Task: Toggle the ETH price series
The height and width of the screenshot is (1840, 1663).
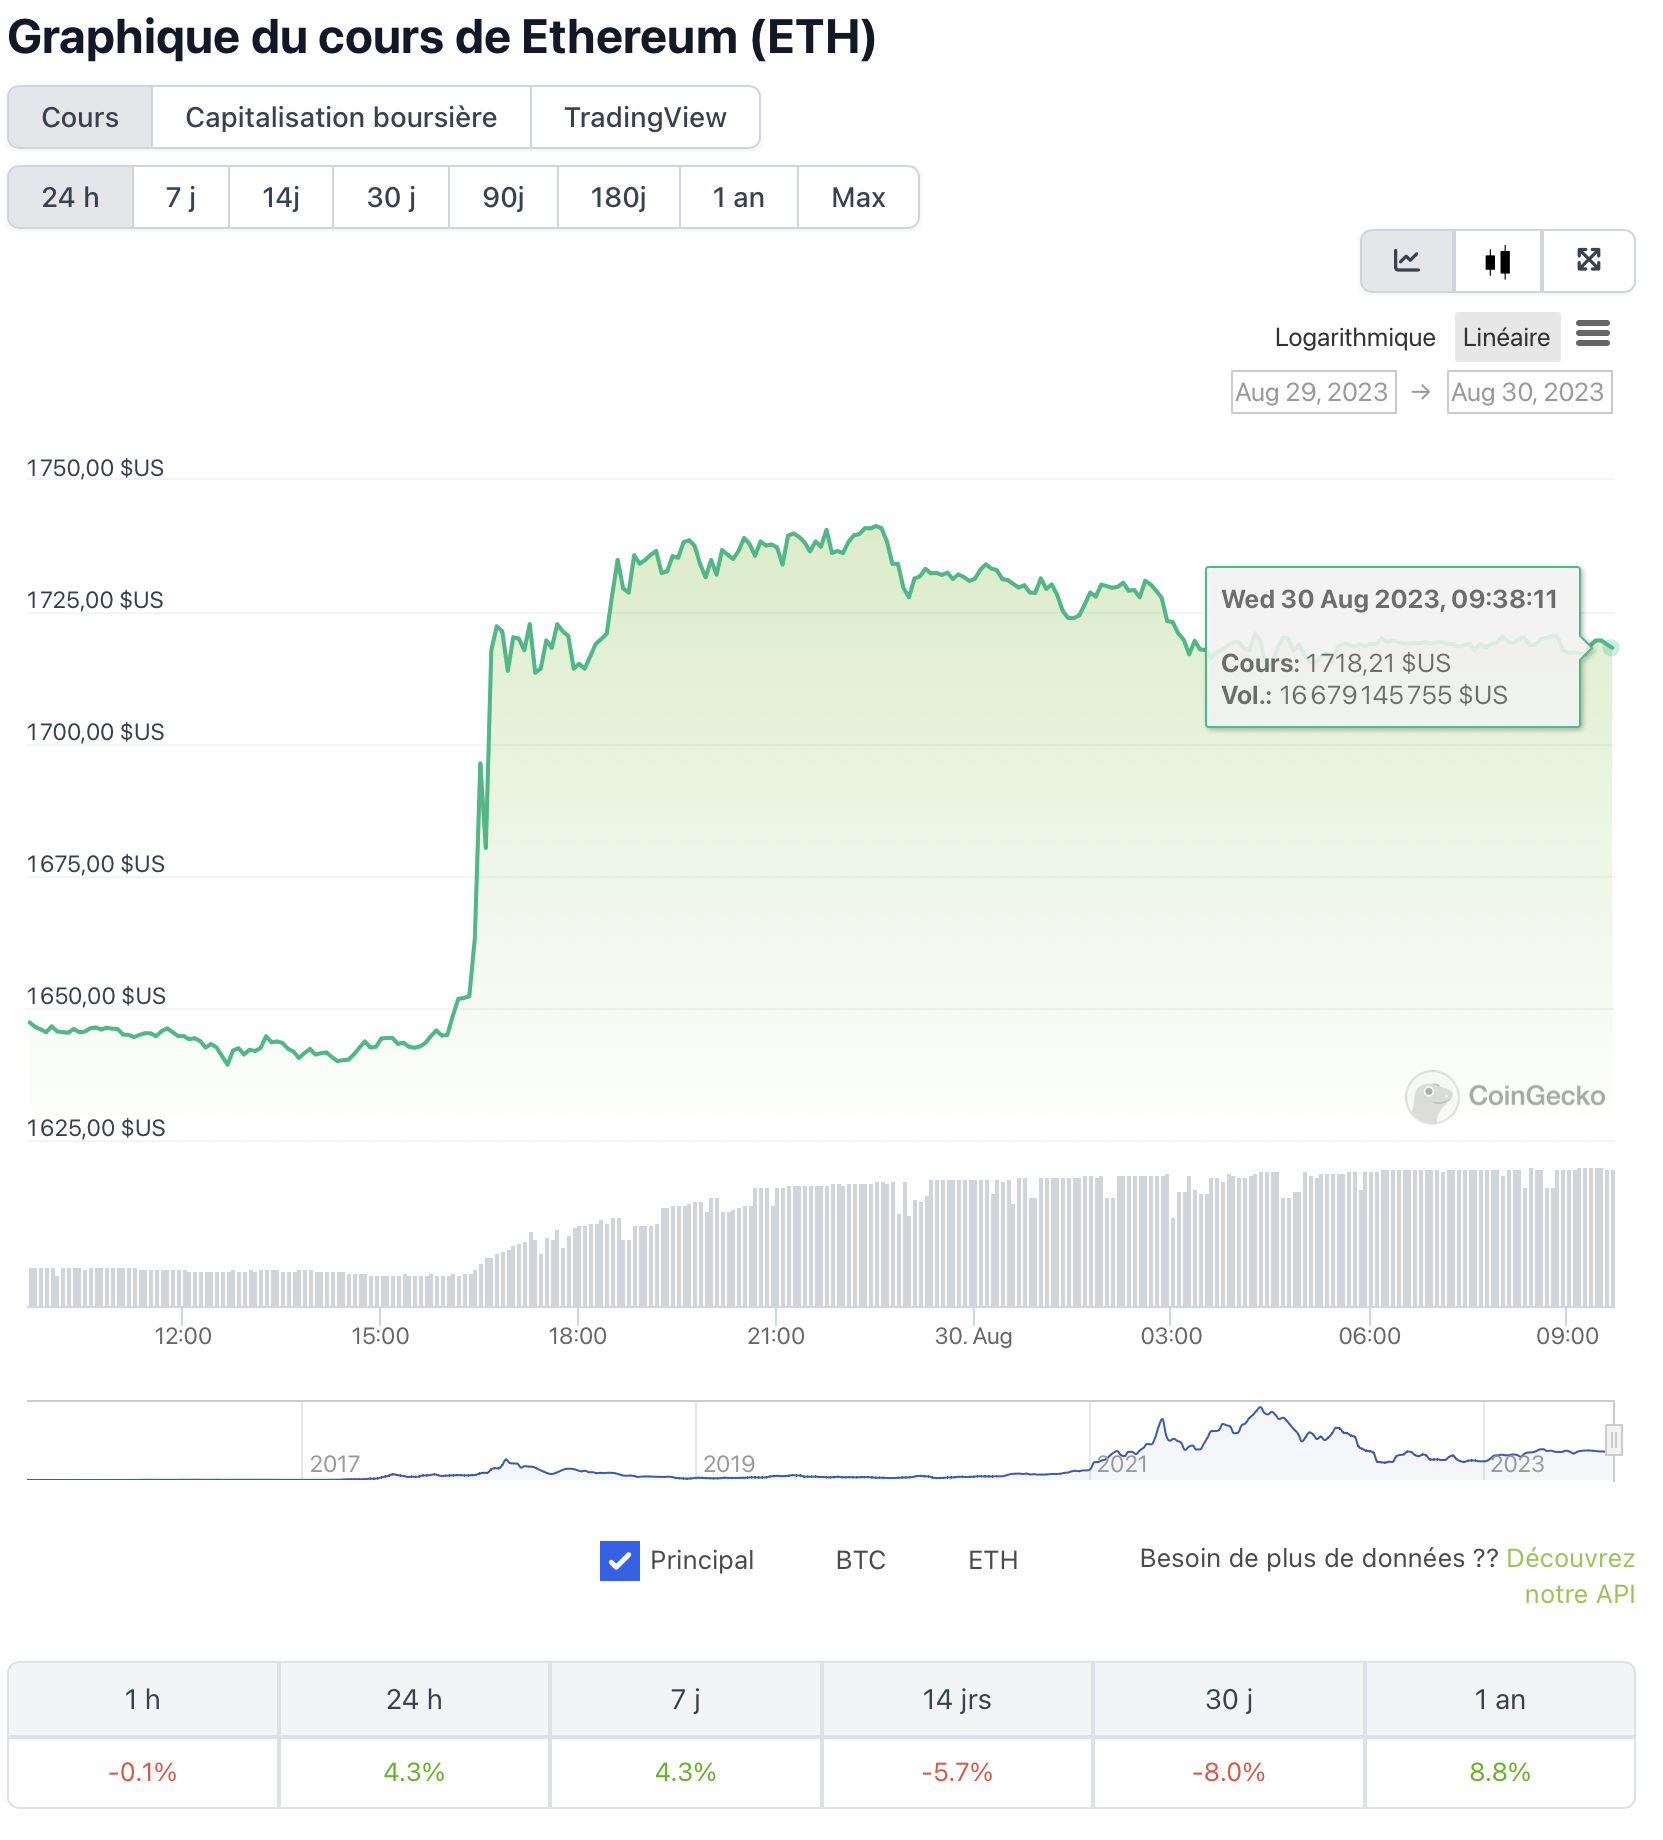Action: (992, 1560)
